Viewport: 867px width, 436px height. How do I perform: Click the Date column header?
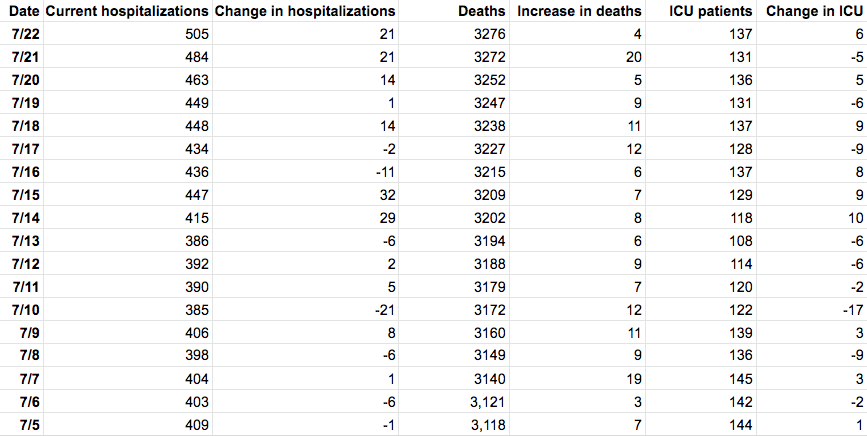pos(20,12)
